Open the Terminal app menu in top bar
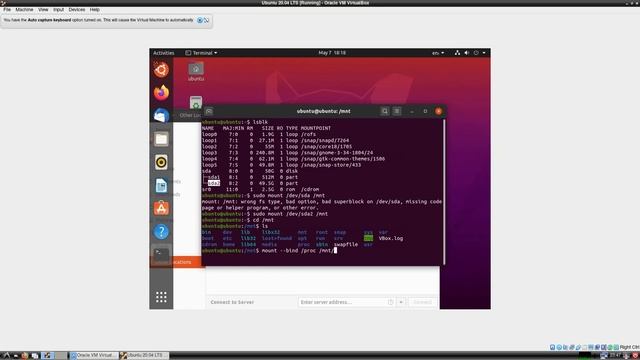Viewport: 640px width, 360px height. pyautogui.click(x=201, y=53)
